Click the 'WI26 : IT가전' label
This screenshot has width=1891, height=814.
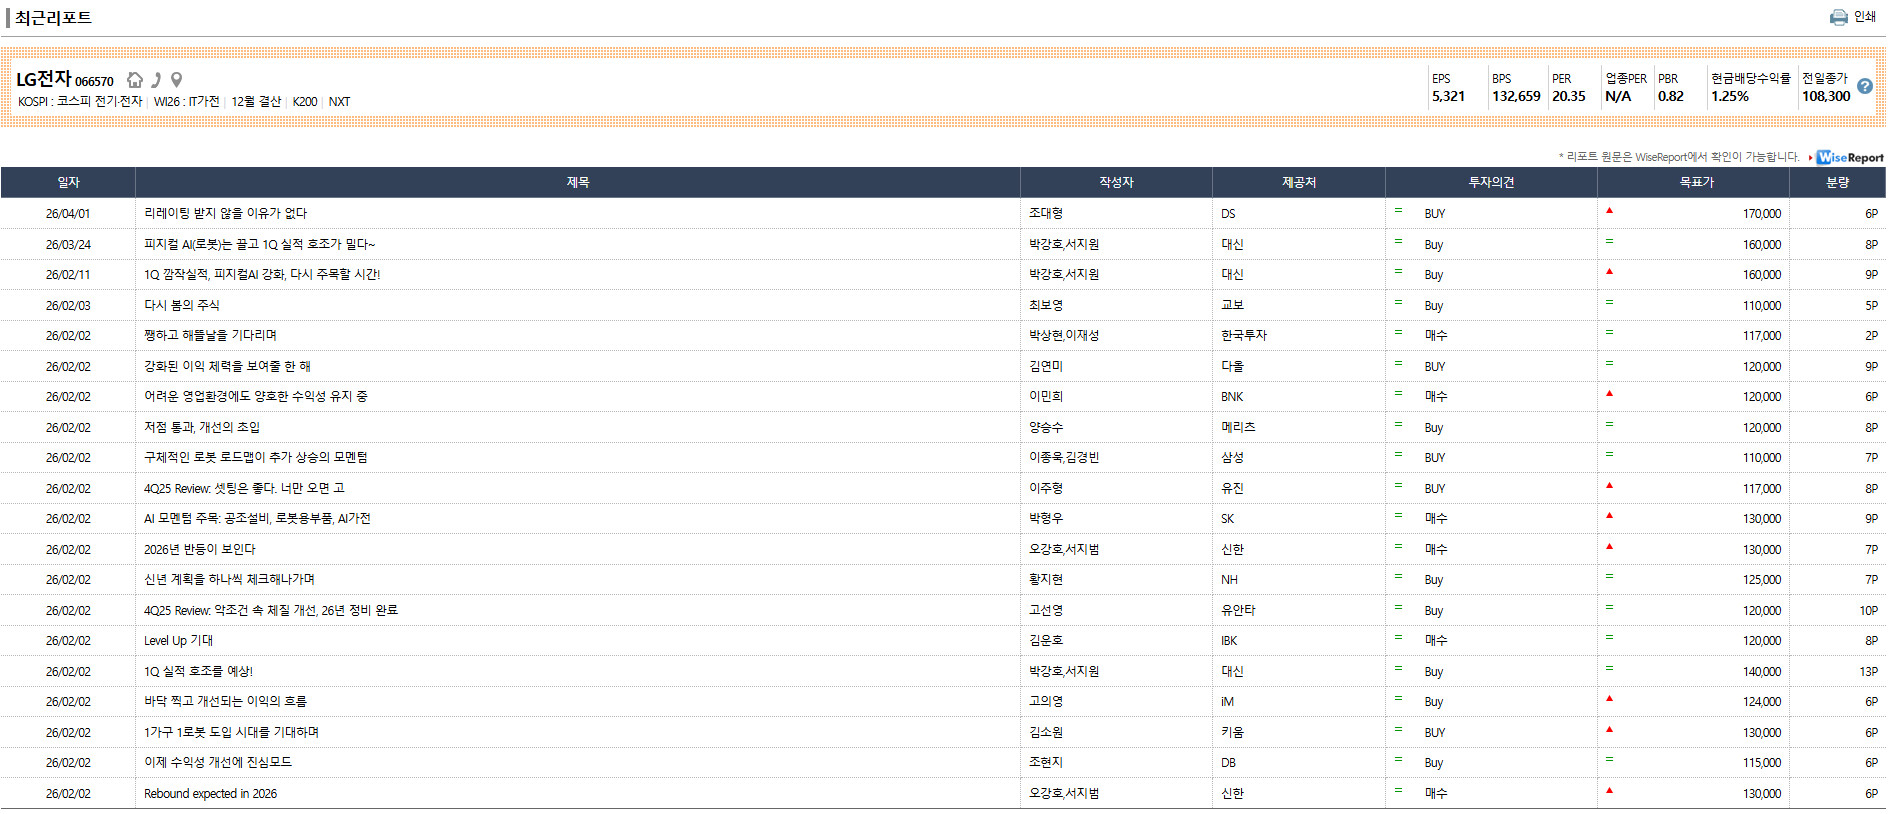pyautogui.click(x=187, y=102)
